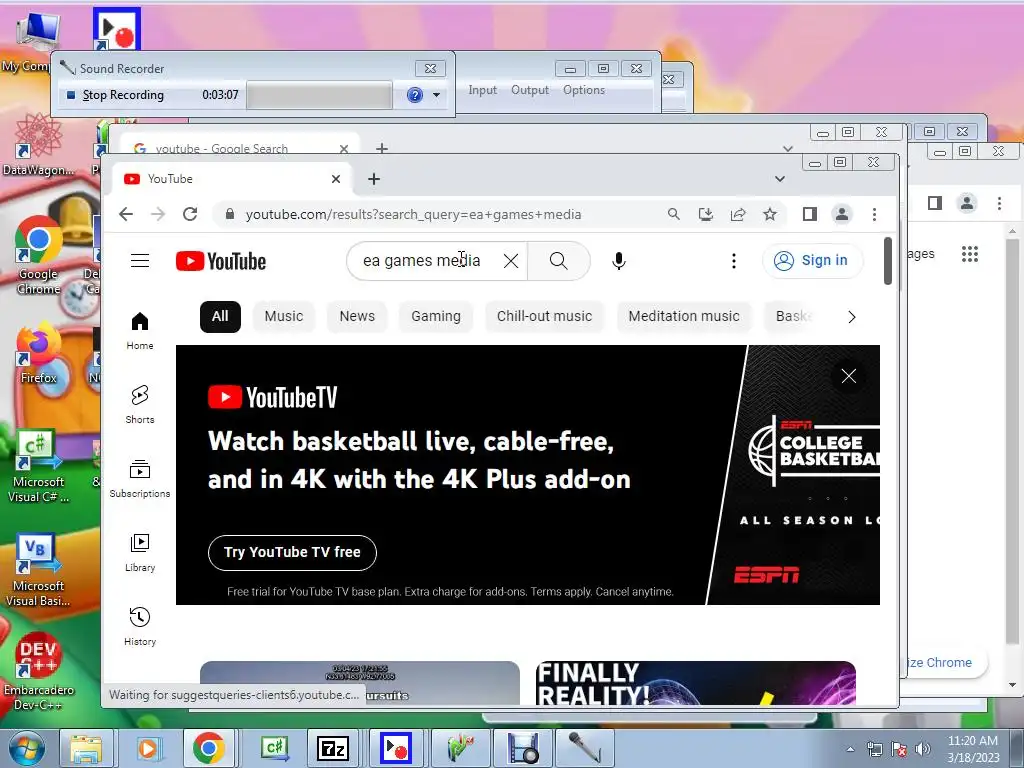Open a new tab in Google Search window
Image resolution: width=1024 pixels, height=768 pixels.
coord(382,149)
